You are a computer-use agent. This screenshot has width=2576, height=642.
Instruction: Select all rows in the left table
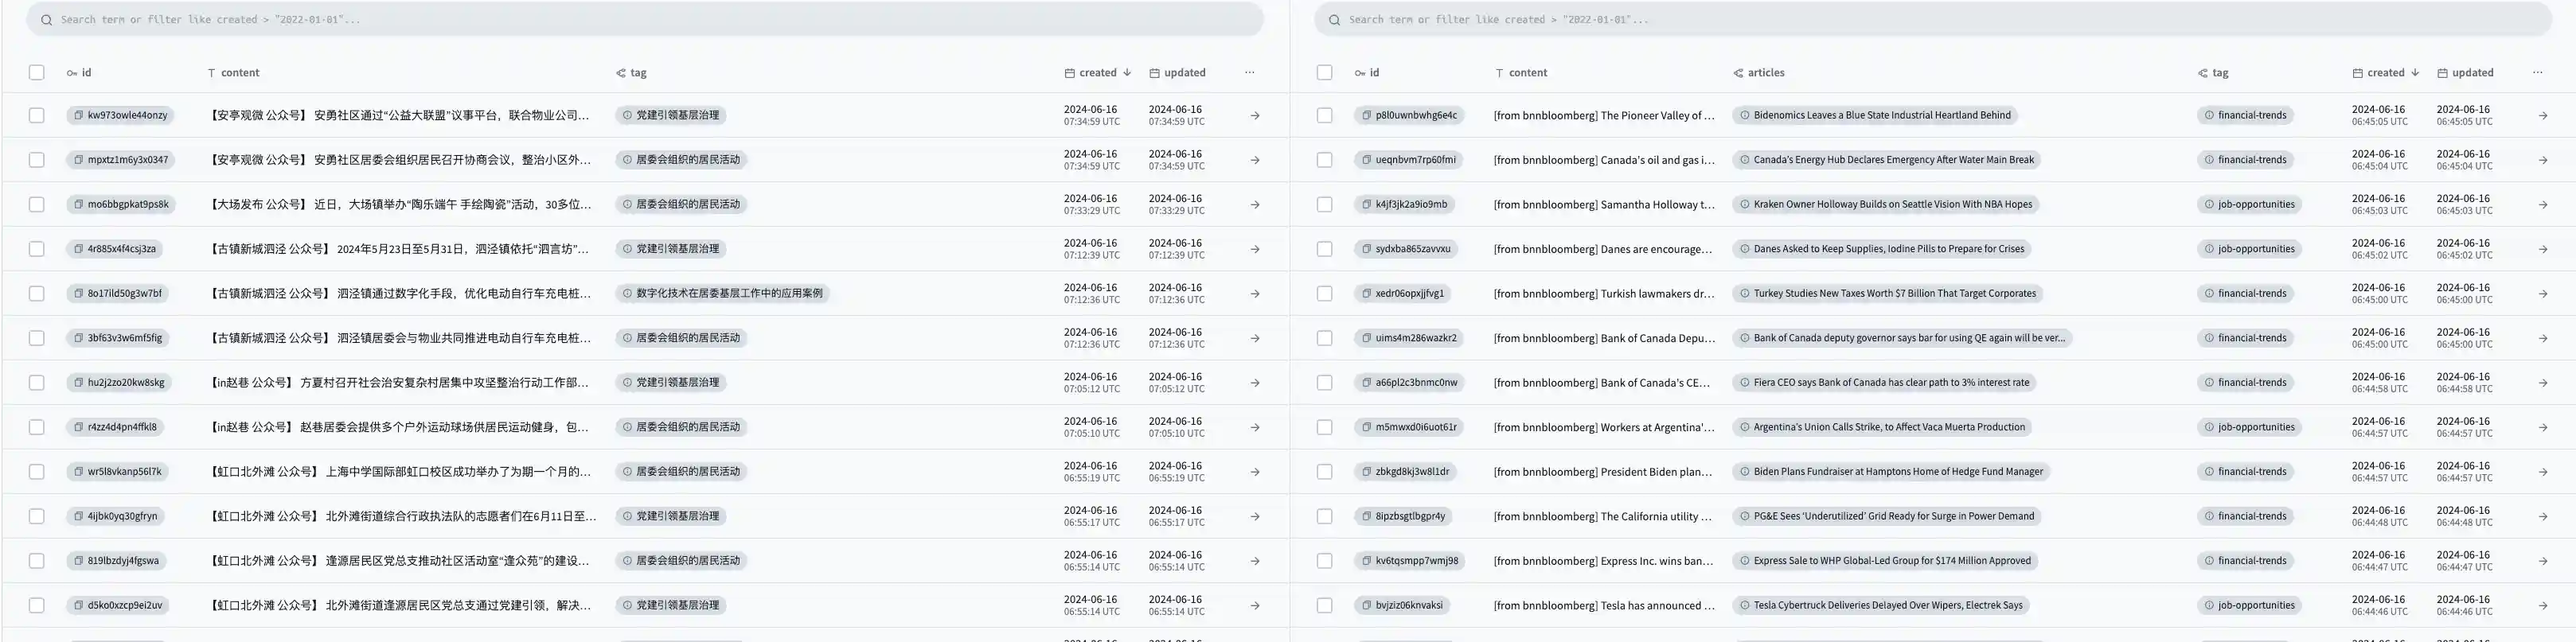(x=37, y=73)
